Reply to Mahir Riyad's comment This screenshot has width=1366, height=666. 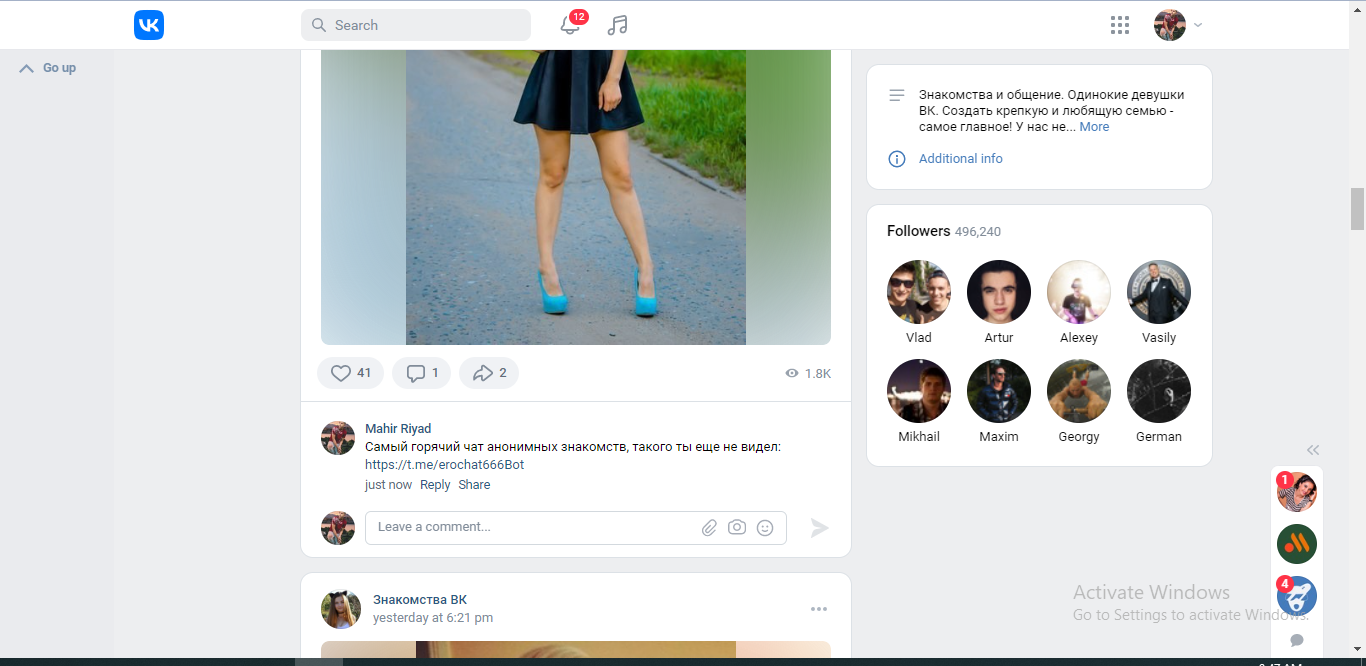[435, 485]
